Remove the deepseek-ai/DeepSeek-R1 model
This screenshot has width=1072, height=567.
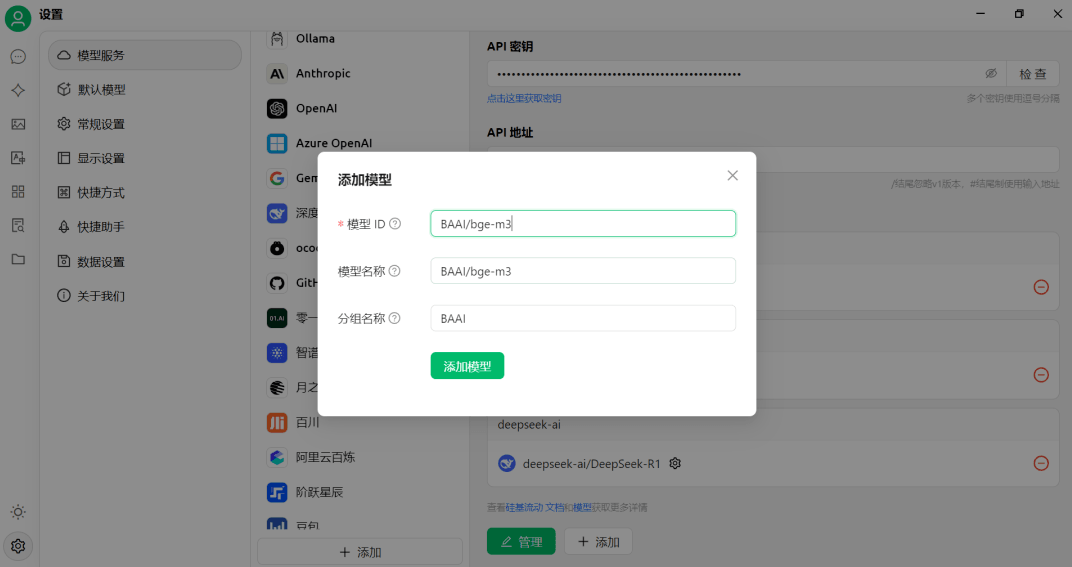[x=1041, y=463]
